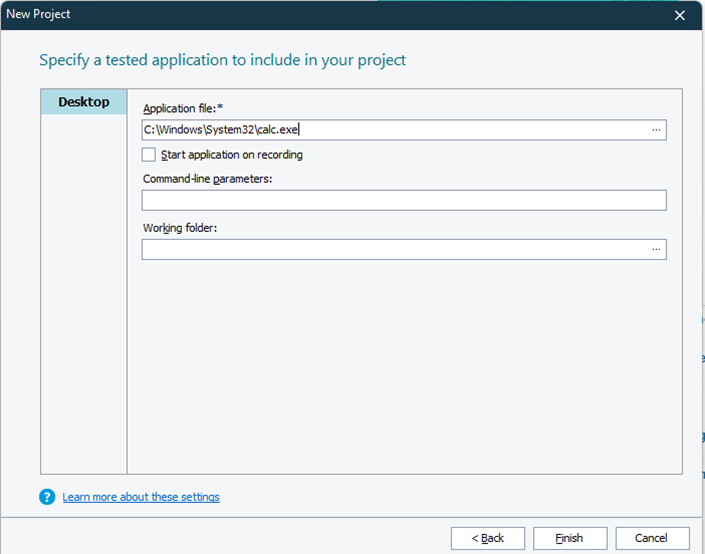This screenshot has height=554, width=705.
Task: Click the 'Working folder:' label
Action: [180, 228]
